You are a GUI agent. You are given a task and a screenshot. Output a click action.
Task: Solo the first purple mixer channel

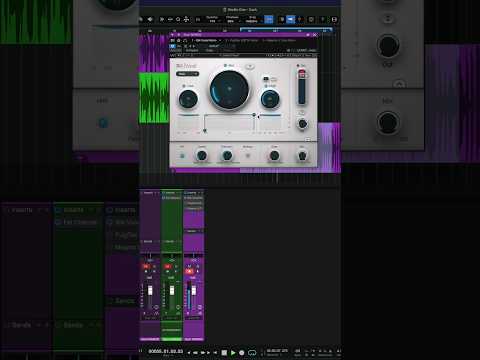pos(154,266)
